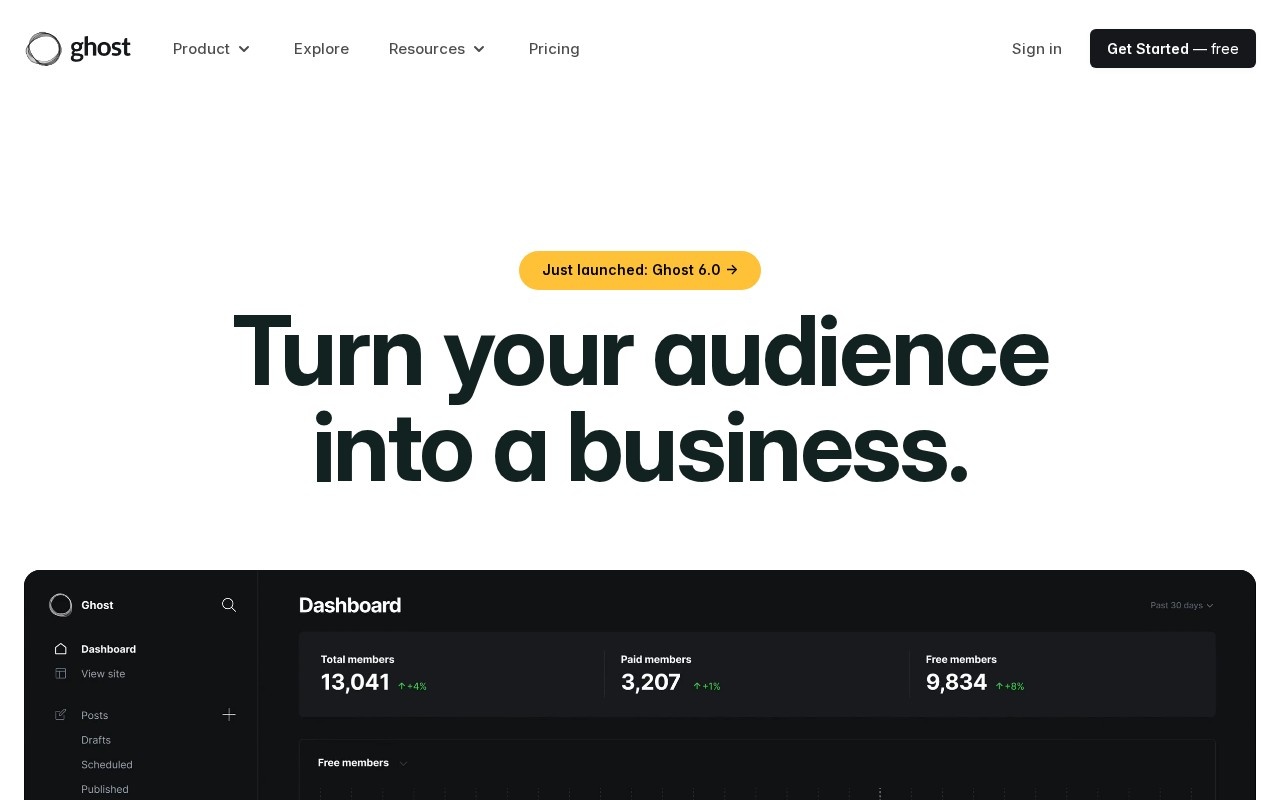This screenshot has width=1280, height=800.
Task: Click the +4% total members growth indicator
Action: tap(412, 686)
